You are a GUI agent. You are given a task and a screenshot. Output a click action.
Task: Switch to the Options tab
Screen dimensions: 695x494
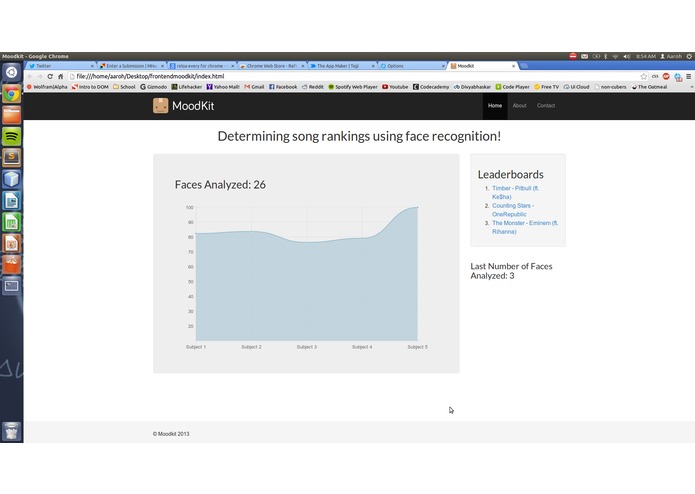pos(412,66)
